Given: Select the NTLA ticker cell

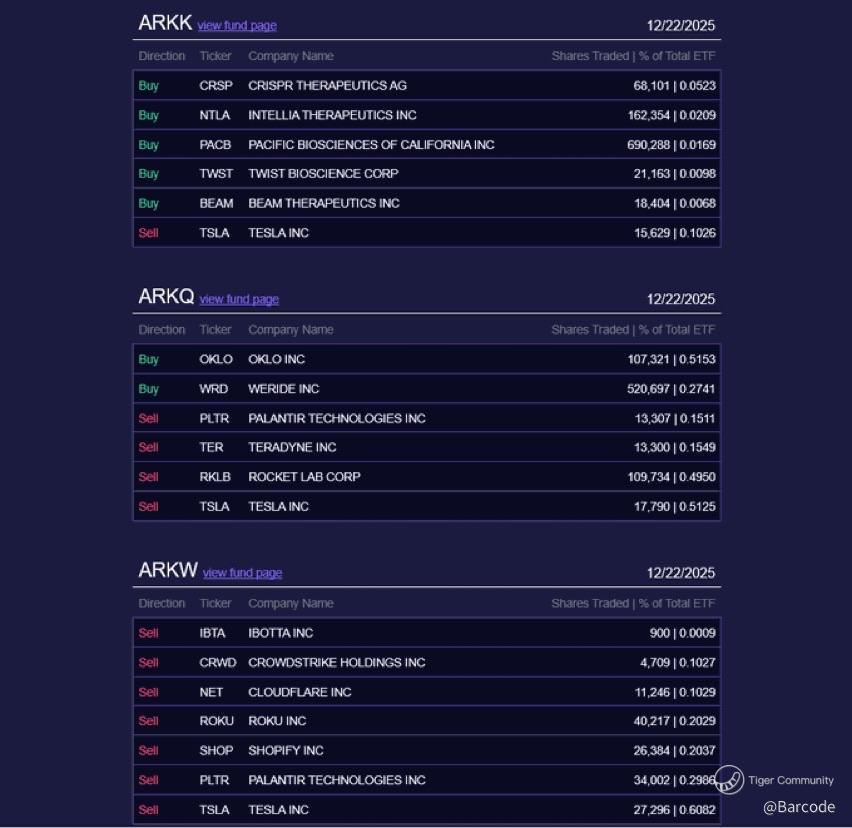Looking at the screenshot, I should click(215, 115).
